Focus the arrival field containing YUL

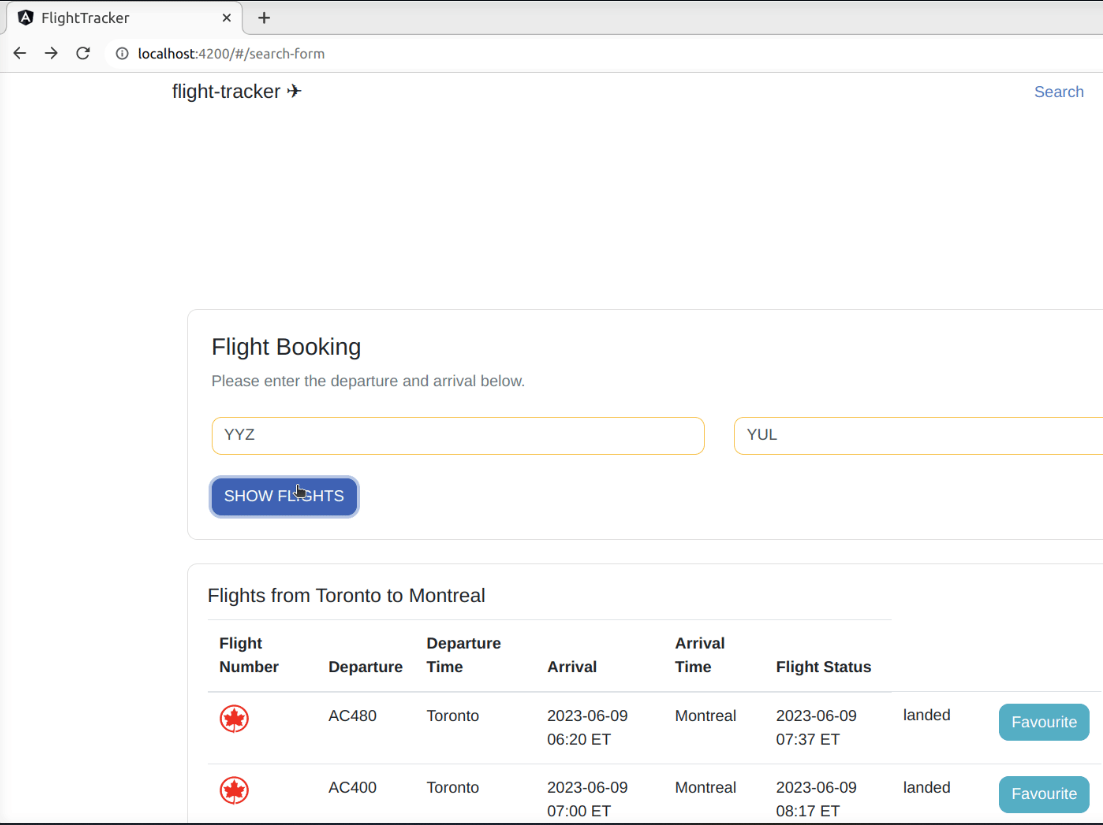tap(918, 436)
